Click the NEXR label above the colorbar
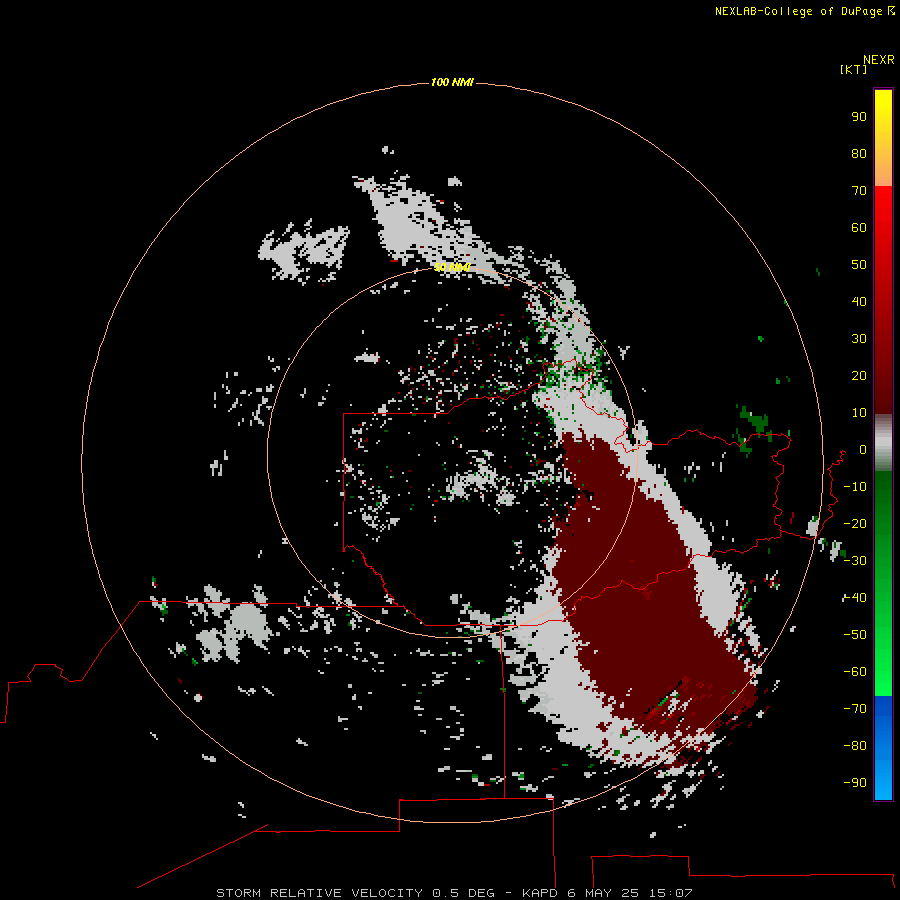The width and height of the screenshot is (900, 900). click(878, 59)
